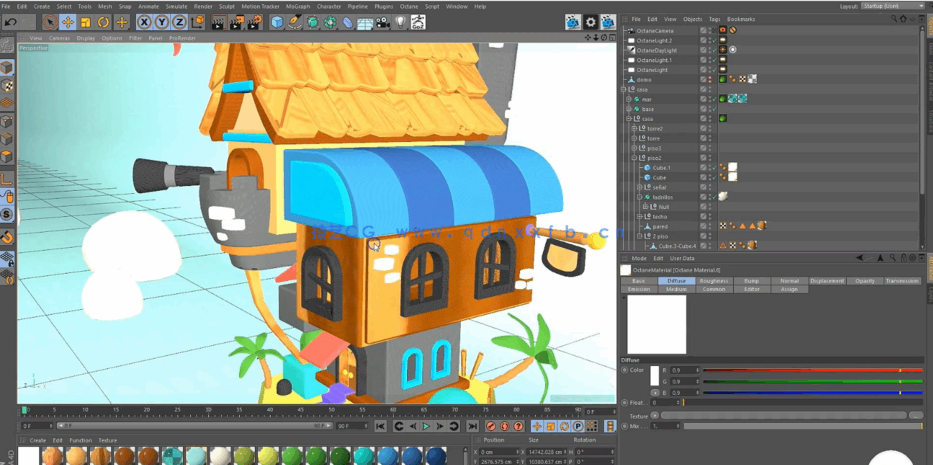This screenshot has height=465, width=933.
Task: Select the OctaneCamera object
Action: point(653,30)
